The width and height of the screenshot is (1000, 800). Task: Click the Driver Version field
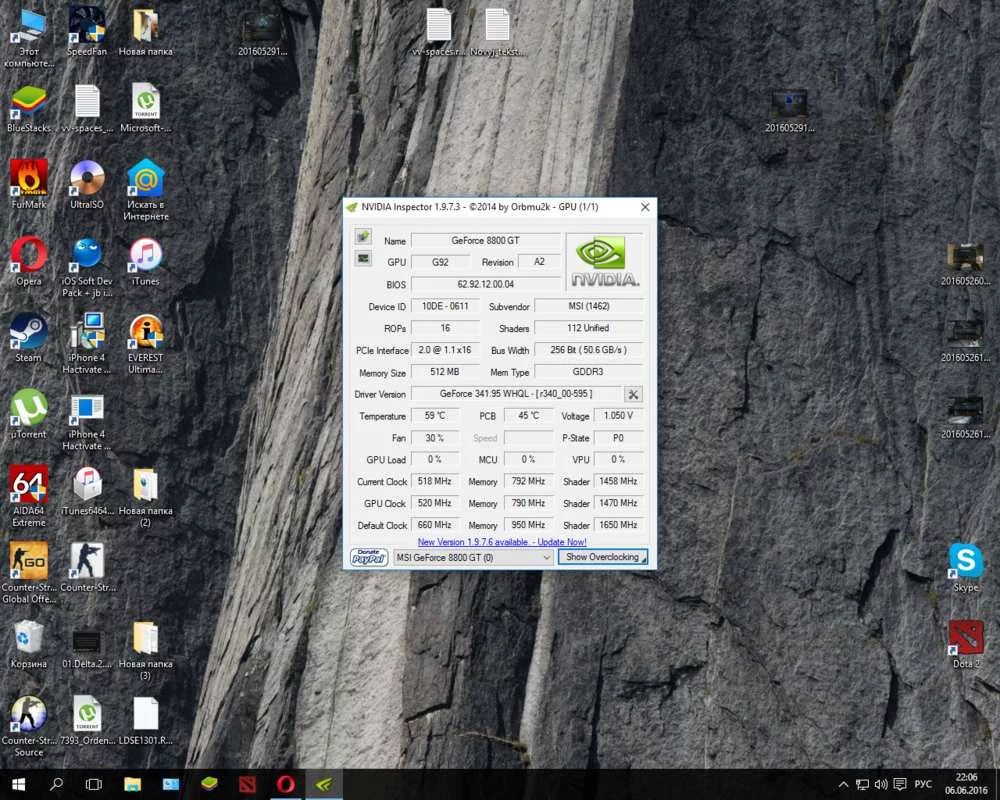pos(516,394)
